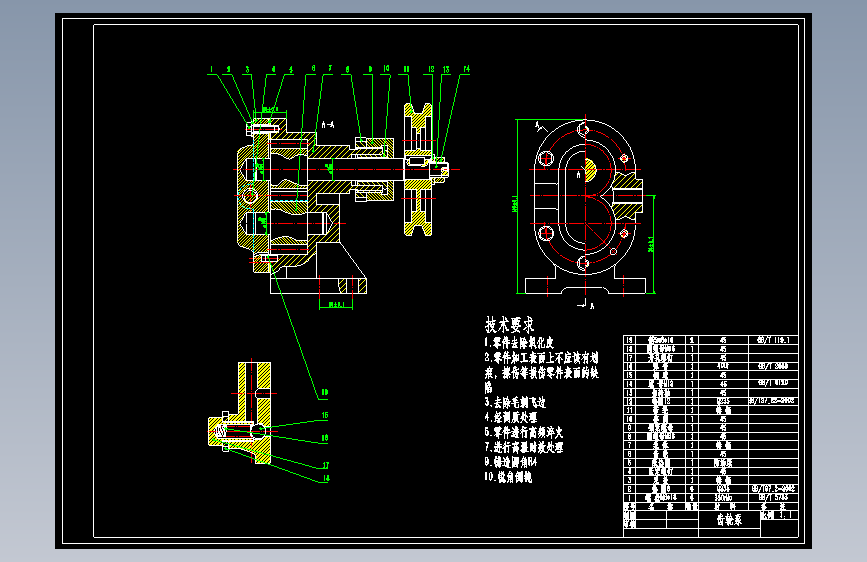The height and width of the screenshot is (562, 867).
Task: Click part balloon number 19 label
Action: click(x=325, y=392)
